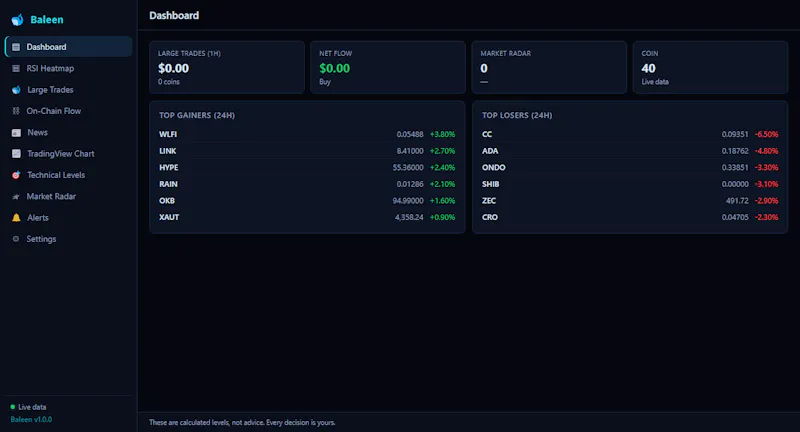Click the Live data status text in sidebar
Screen dimensions: 800x432
[x=32, y=407]
